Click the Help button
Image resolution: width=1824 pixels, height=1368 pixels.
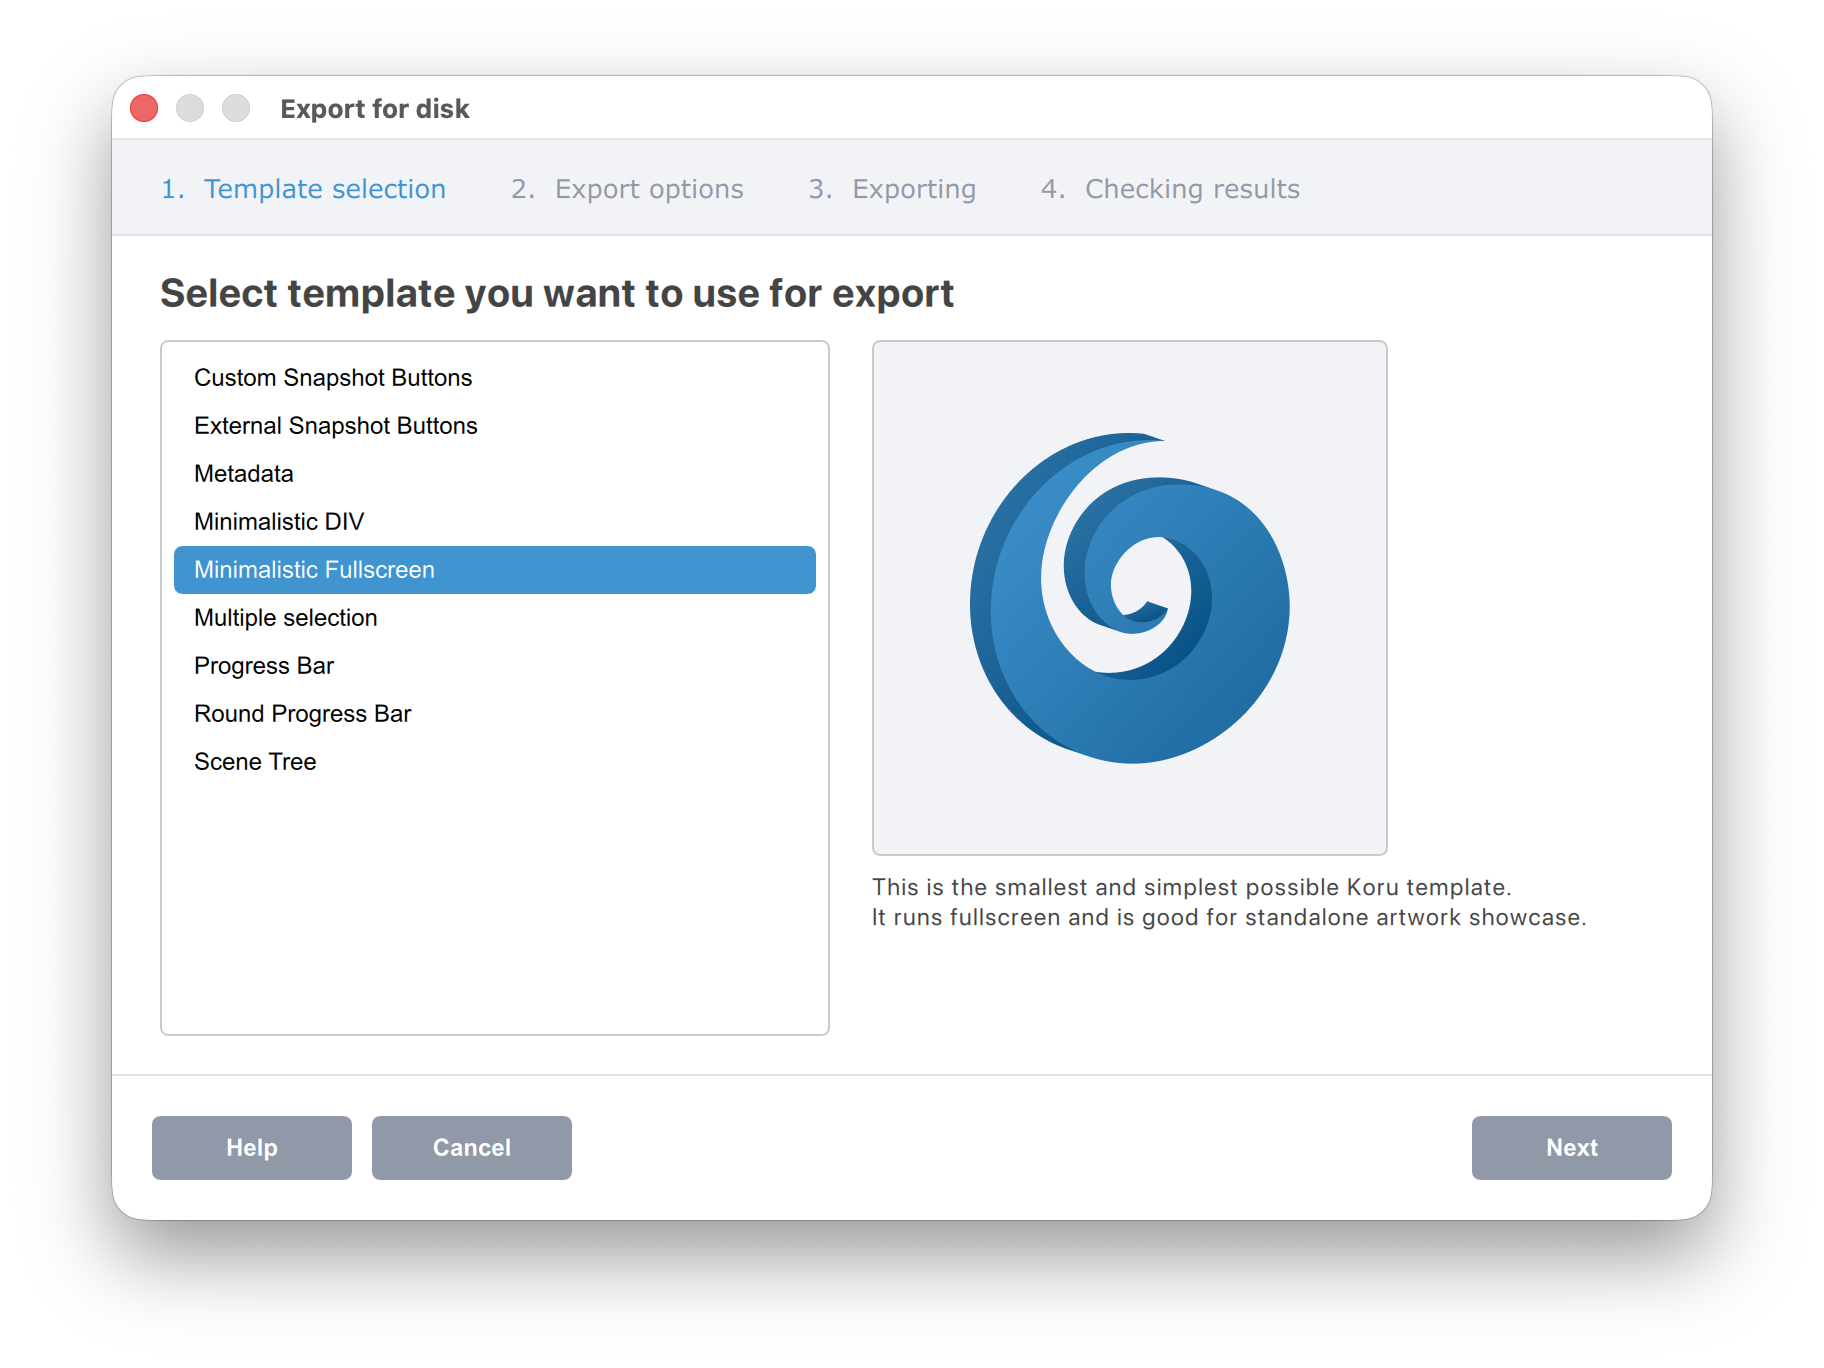[x=252, y=1148]
